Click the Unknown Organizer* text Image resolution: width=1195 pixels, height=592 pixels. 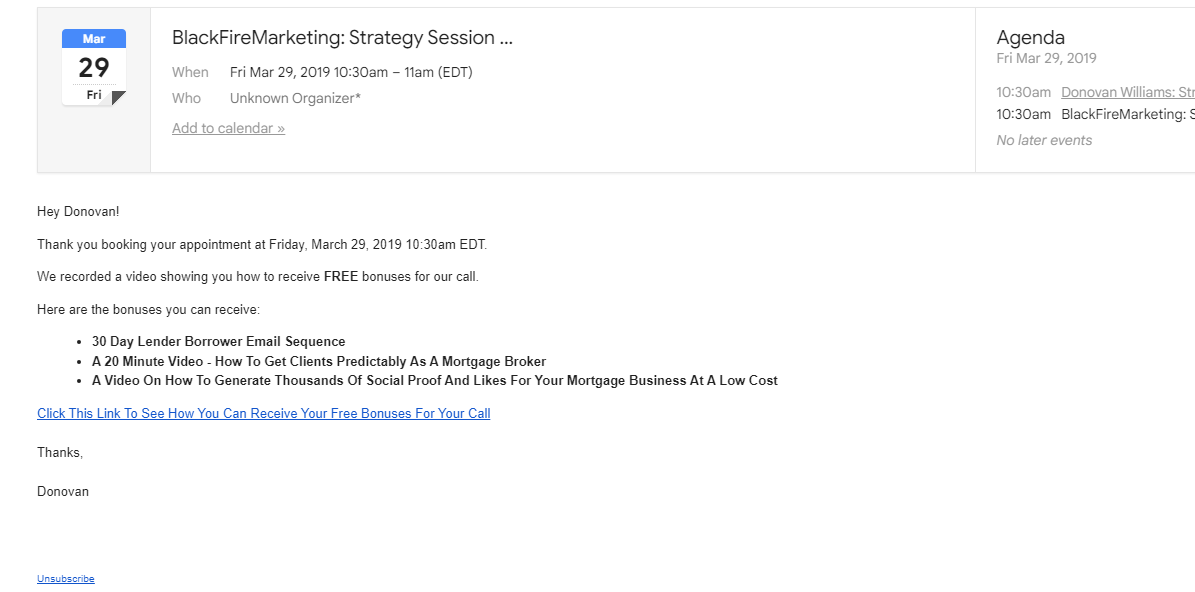point(295,98)
